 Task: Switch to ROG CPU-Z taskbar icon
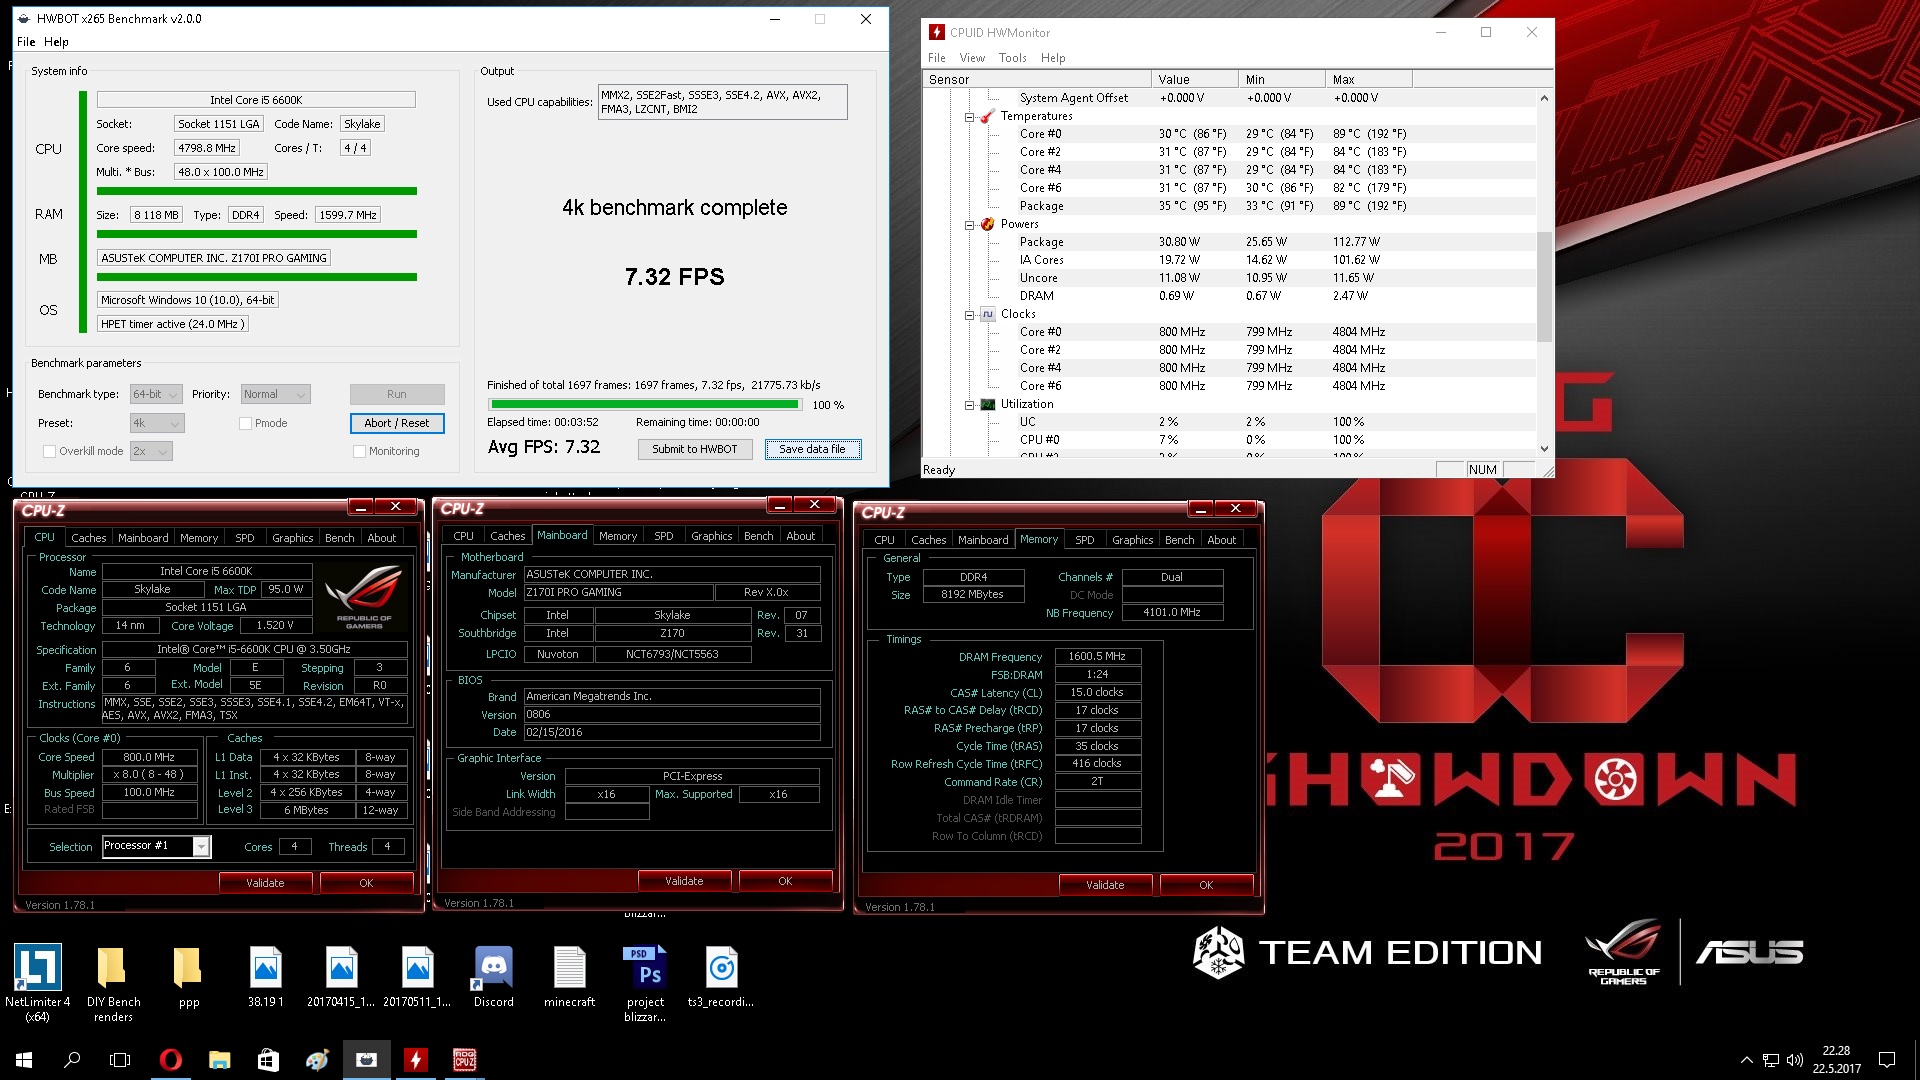click(464, 1060)
